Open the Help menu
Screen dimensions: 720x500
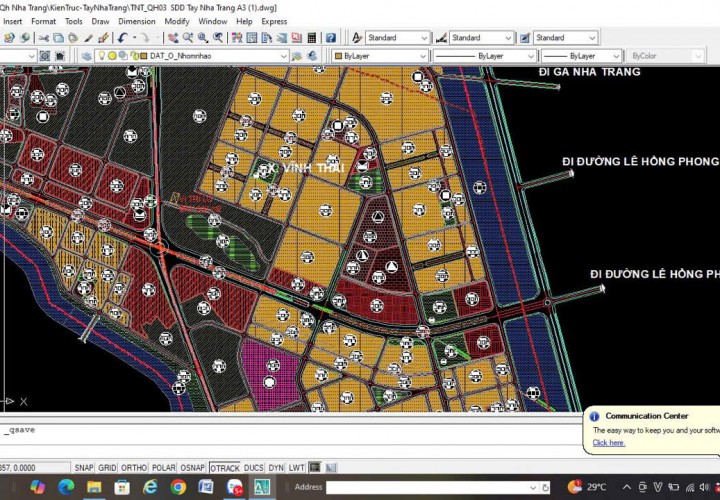[244, 21]
